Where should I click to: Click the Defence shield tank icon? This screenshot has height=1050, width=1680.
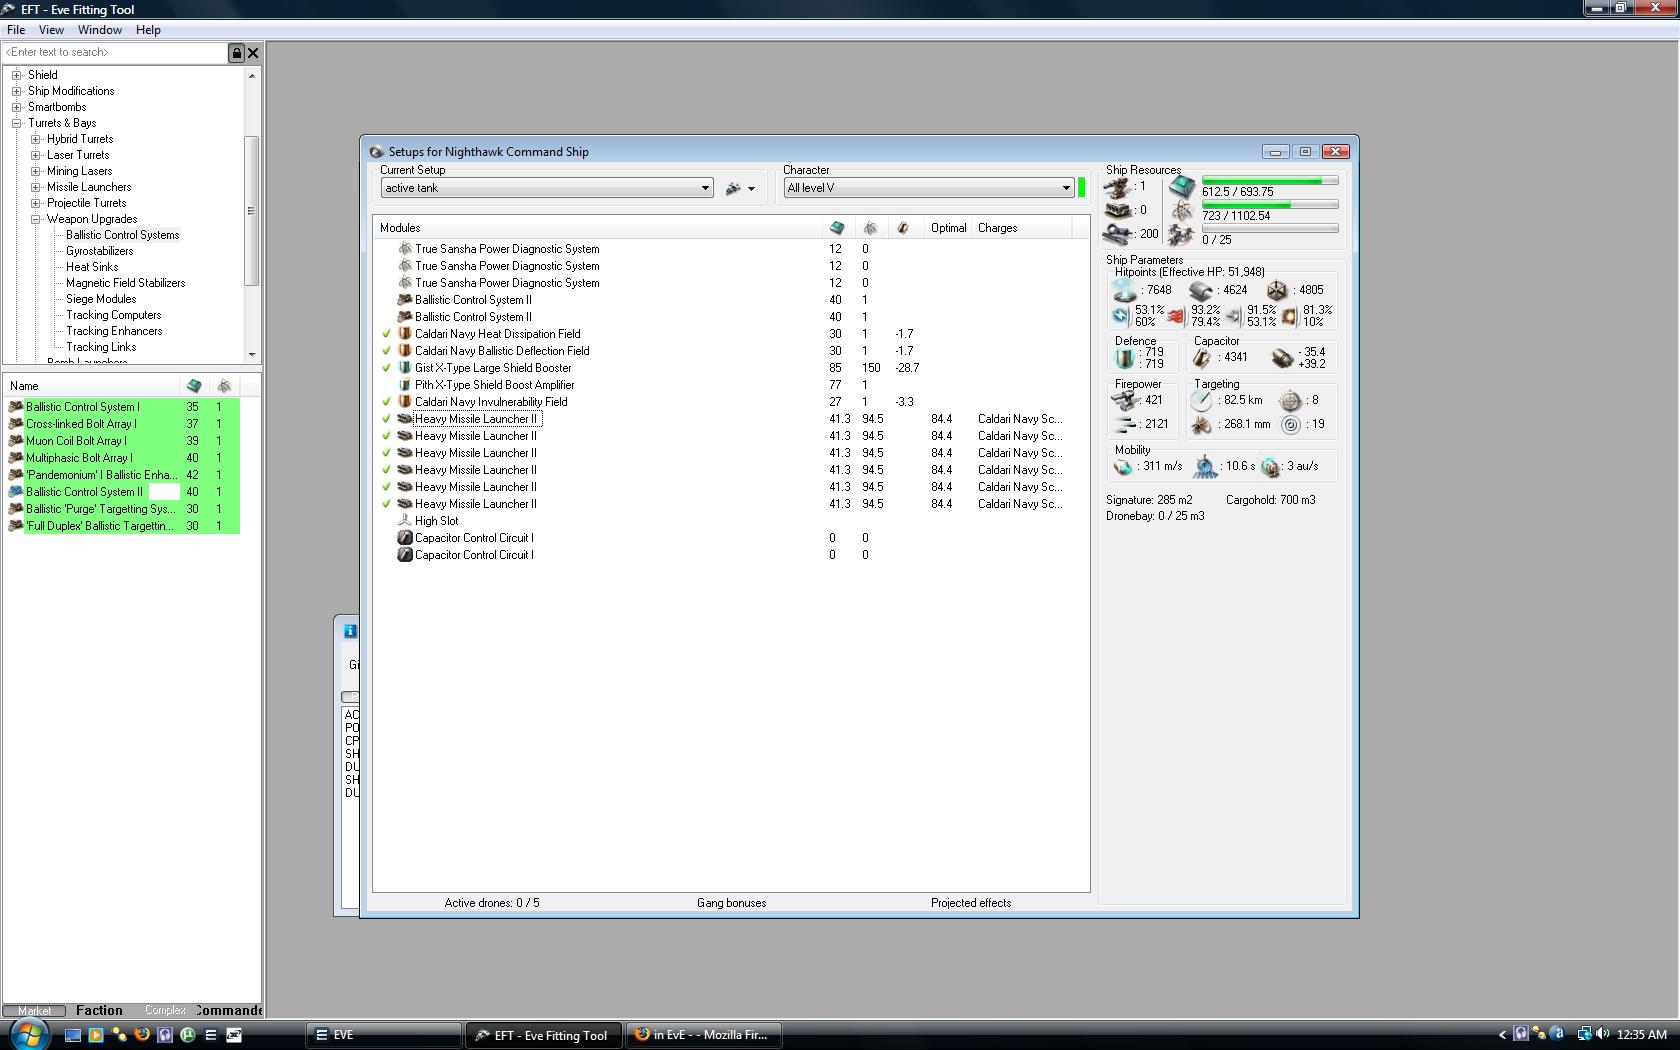click(1125, 358)
